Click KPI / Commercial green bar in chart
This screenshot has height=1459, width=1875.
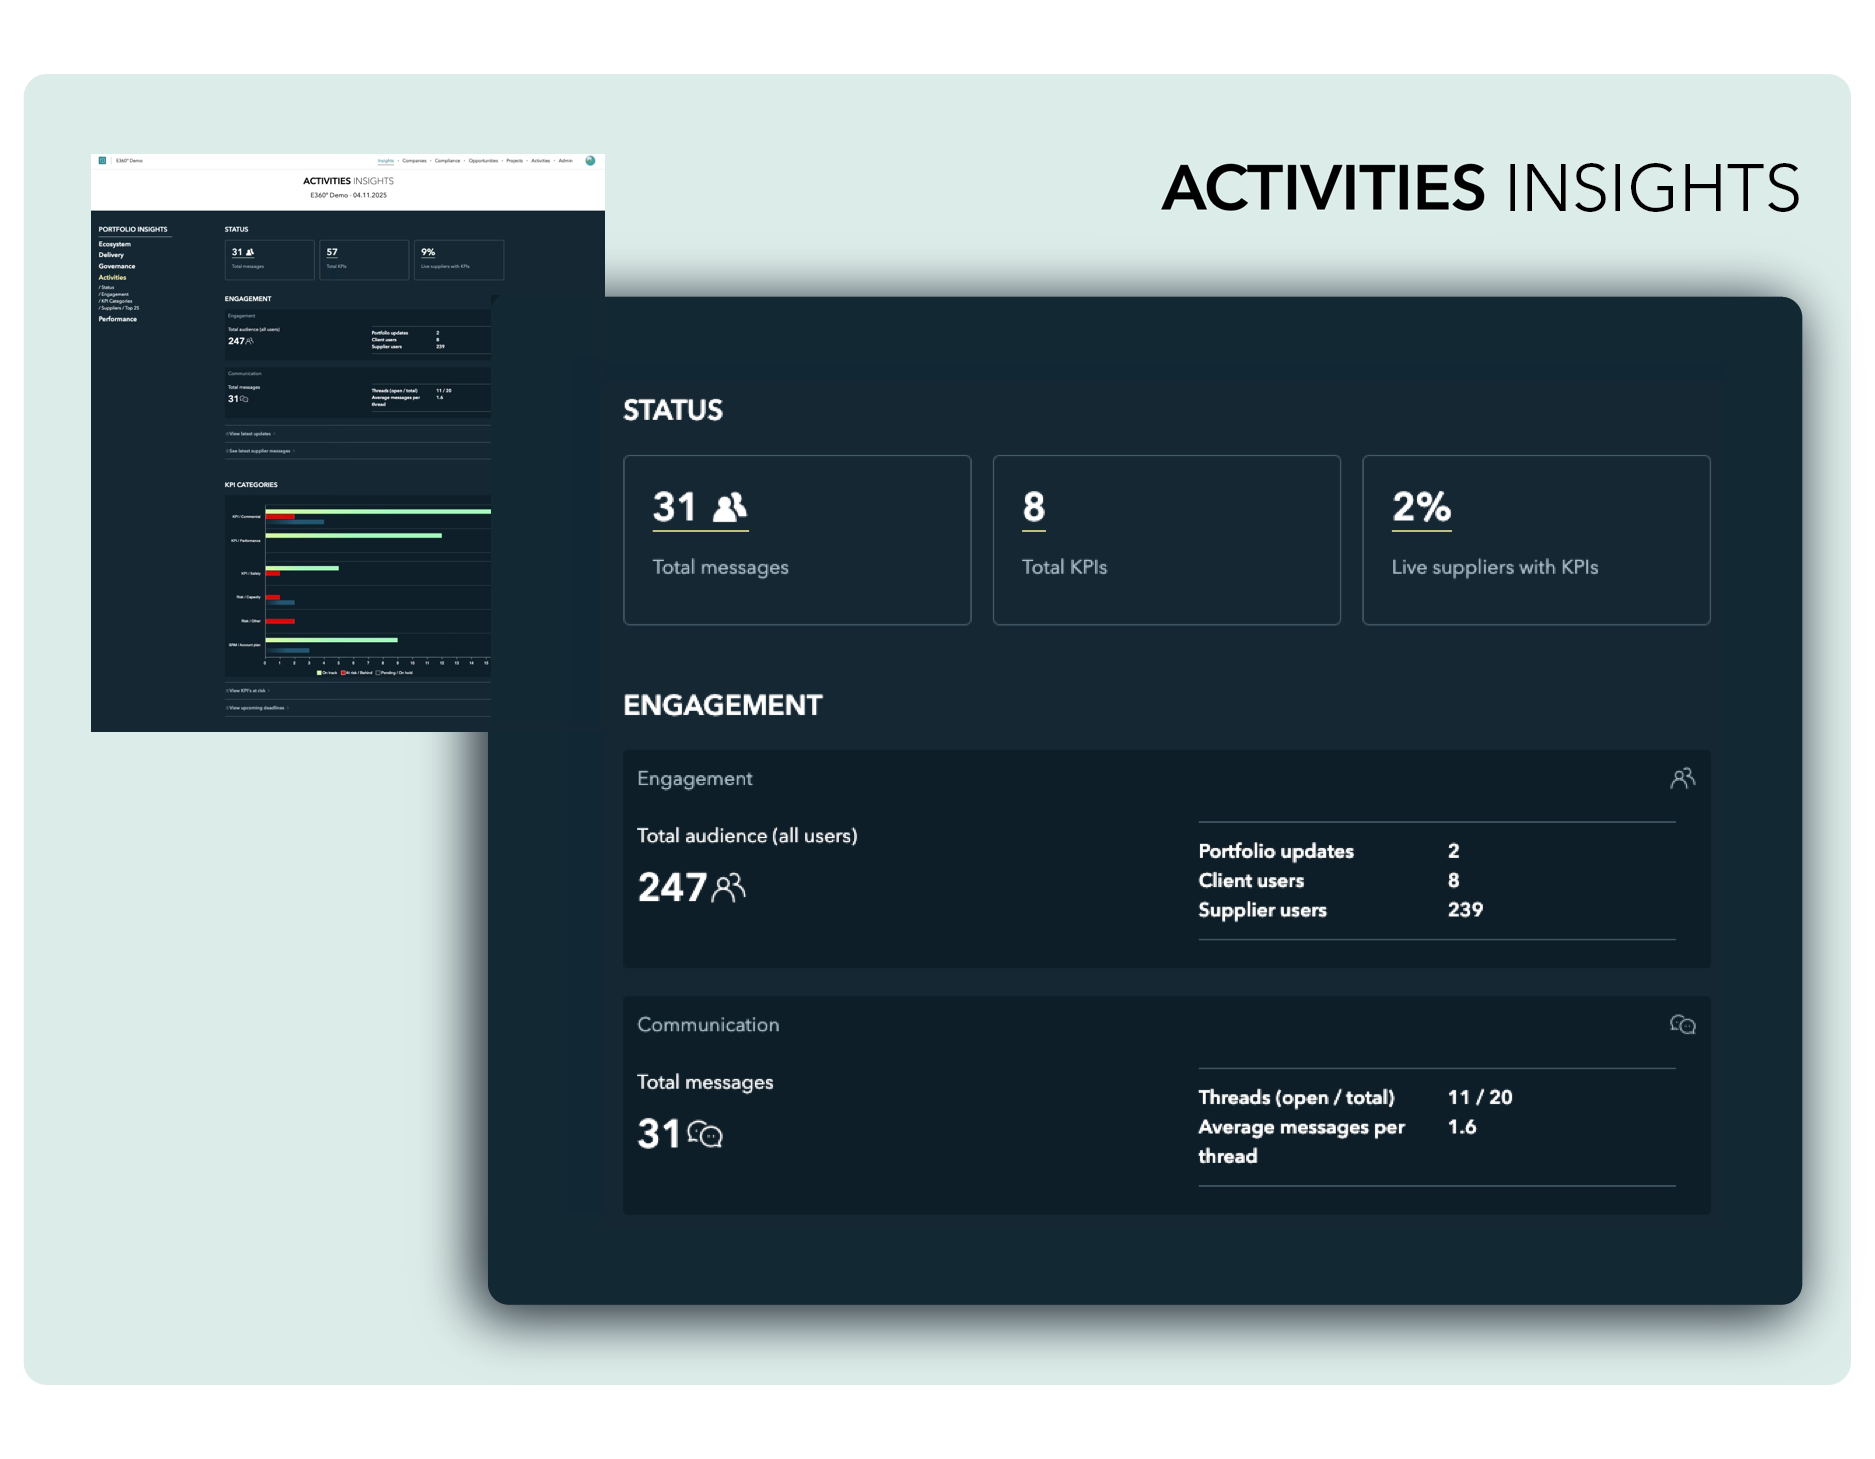click(378, 511)
